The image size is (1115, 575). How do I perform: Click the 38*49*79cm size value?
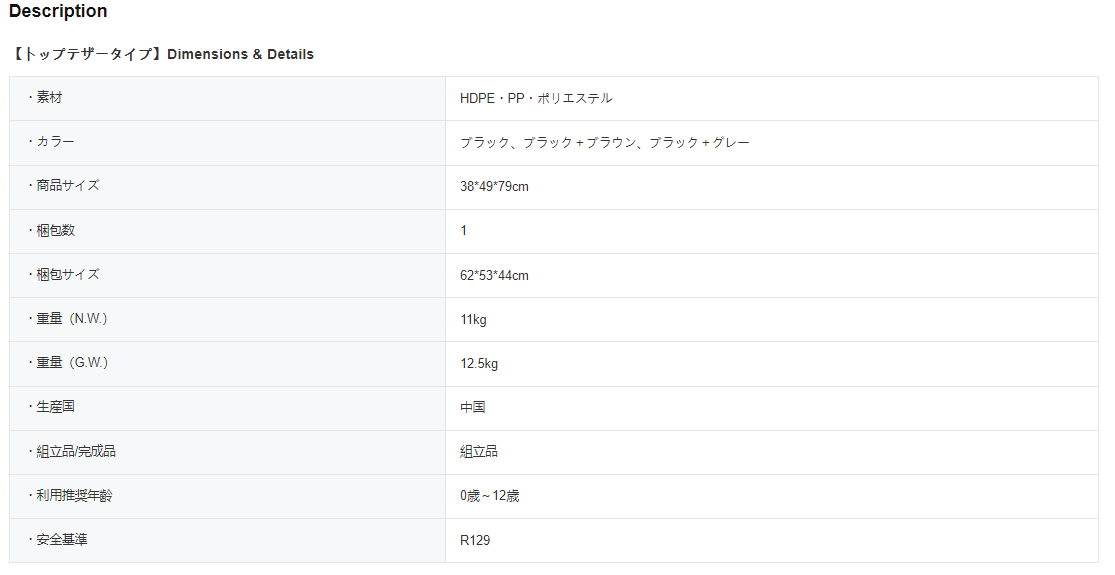494,186
